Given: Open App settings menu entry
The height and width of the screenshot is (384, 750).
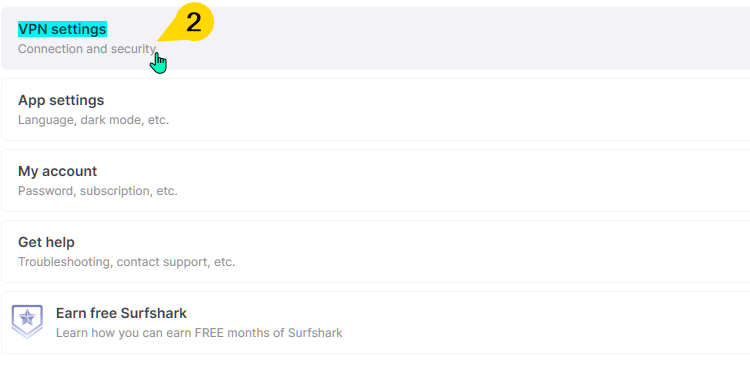Looking at the screenshot, I should click(x=375, y=110).
